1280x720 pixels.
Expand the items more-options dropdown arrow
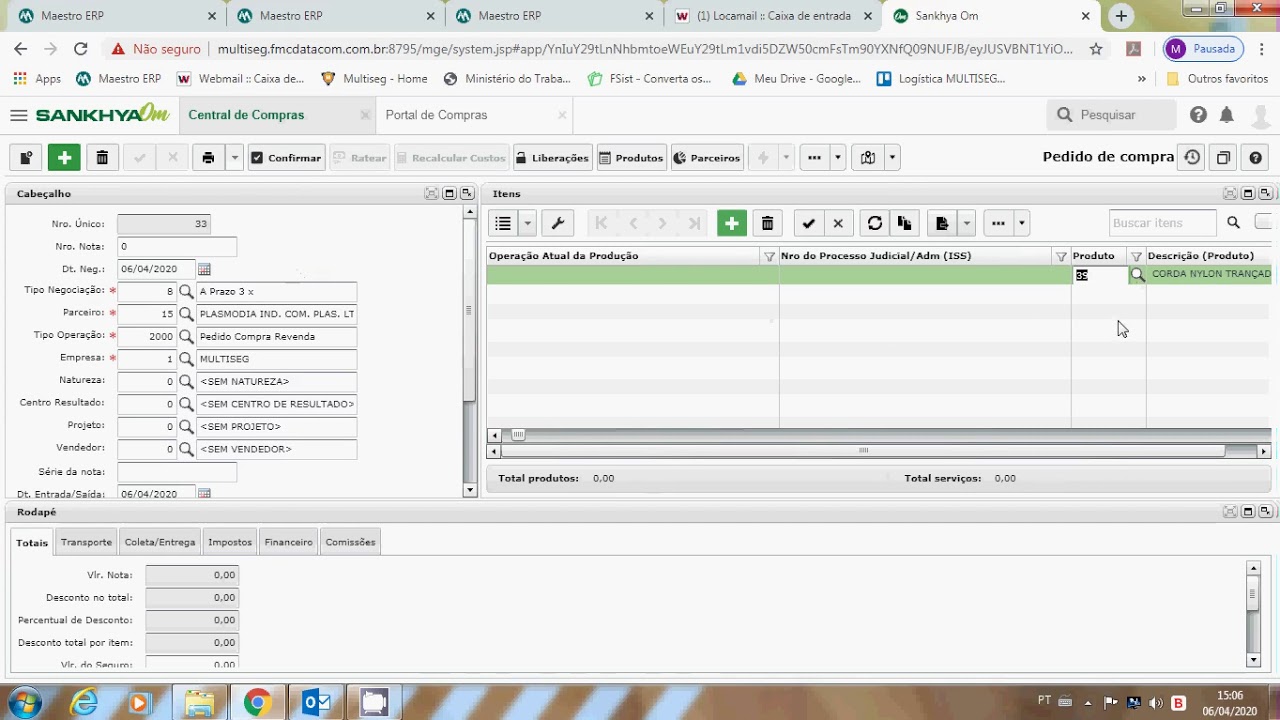[x=1021, y=223]
